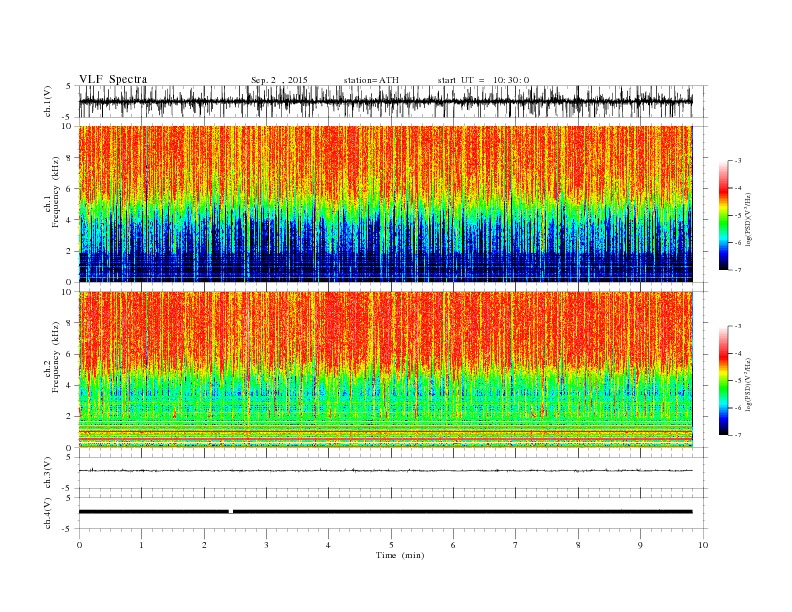Click the "station=ATH" header label
792x612 pixels.
[x=371, y=80]
